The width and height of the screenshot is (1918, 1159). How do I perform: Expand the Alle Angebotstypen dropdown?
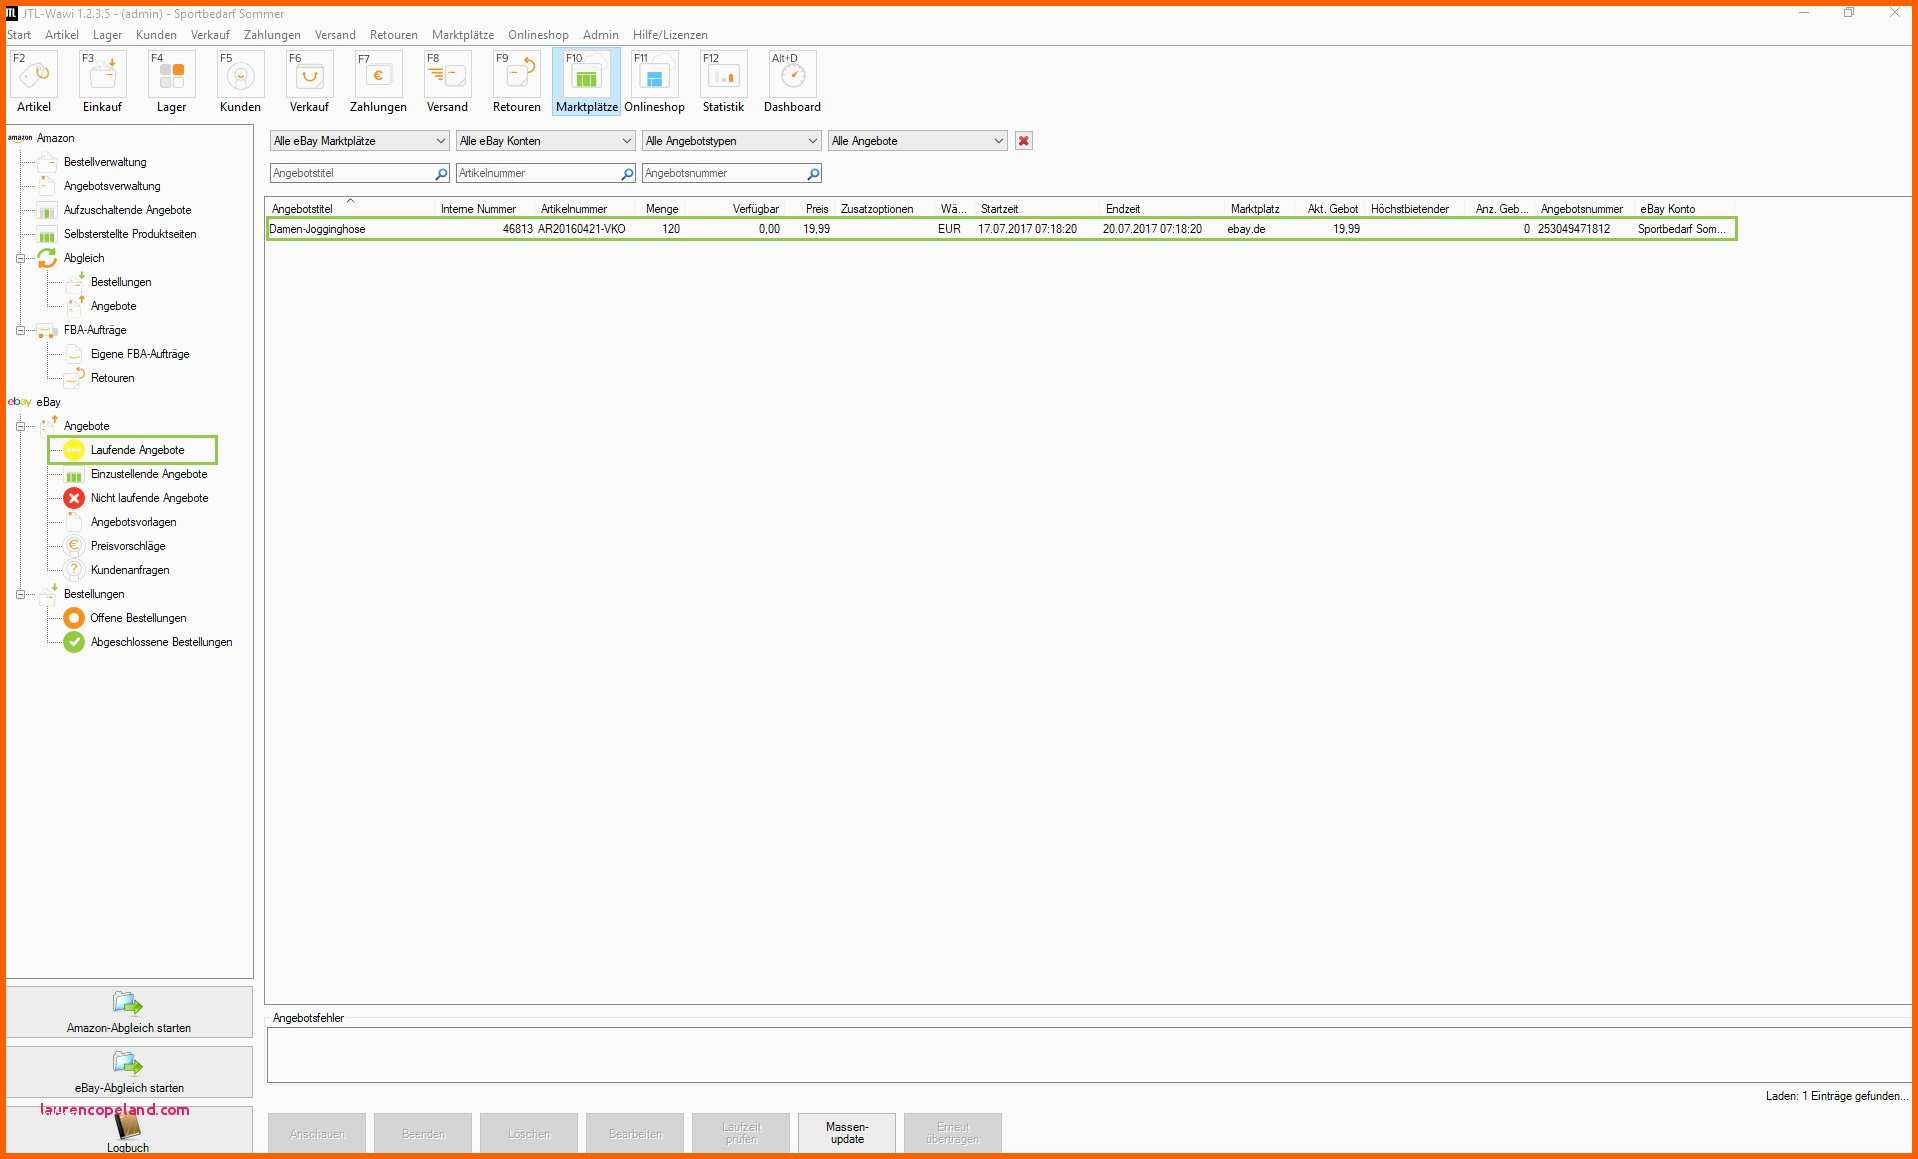[x=731, y=141]
